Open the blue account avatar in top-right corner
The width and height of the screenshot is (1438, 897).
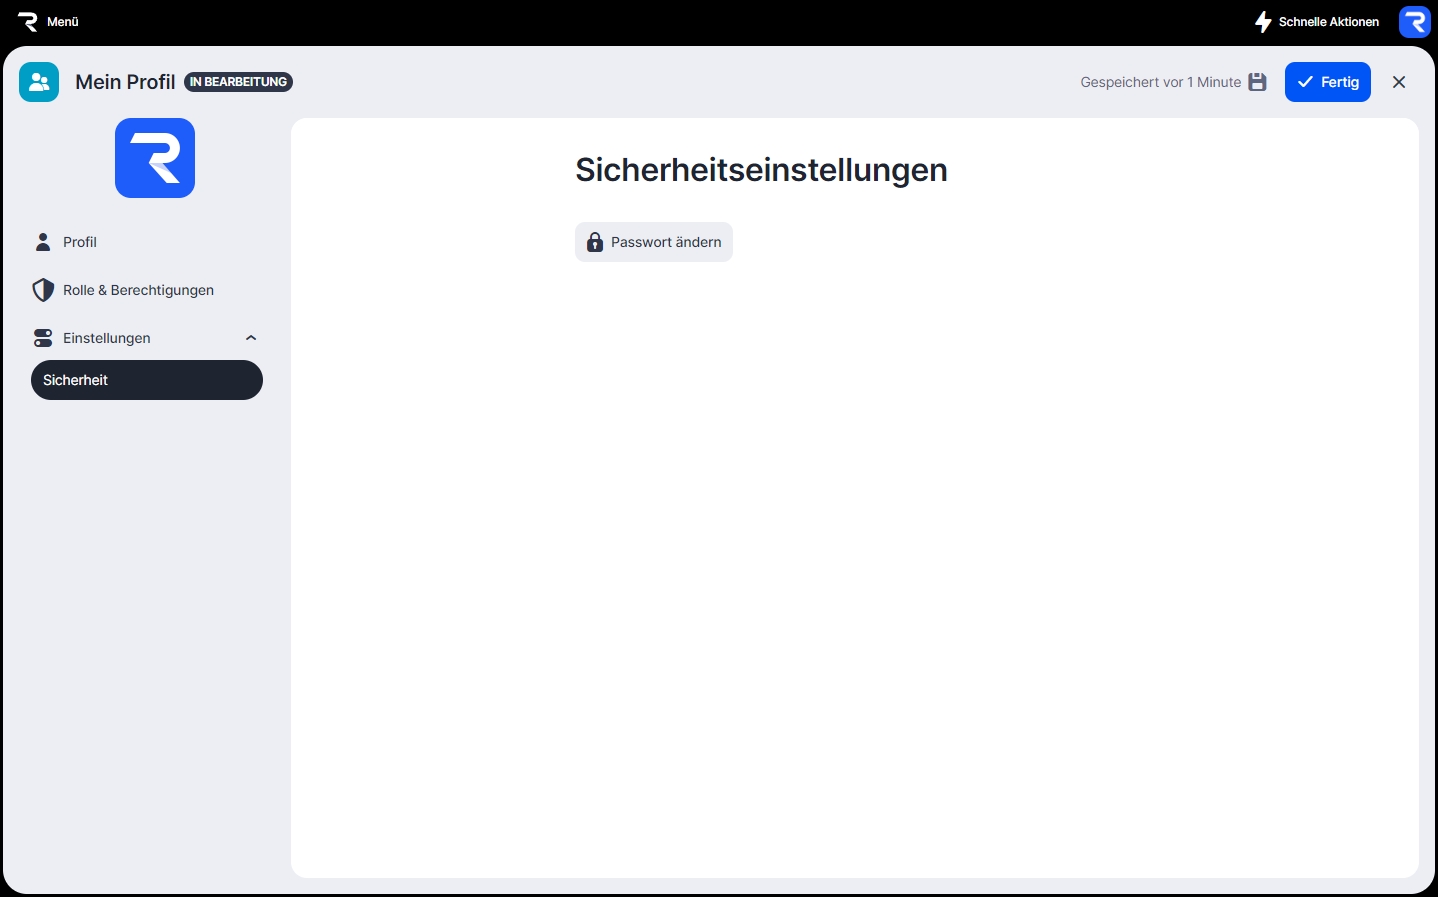[x=1414, y=22]
